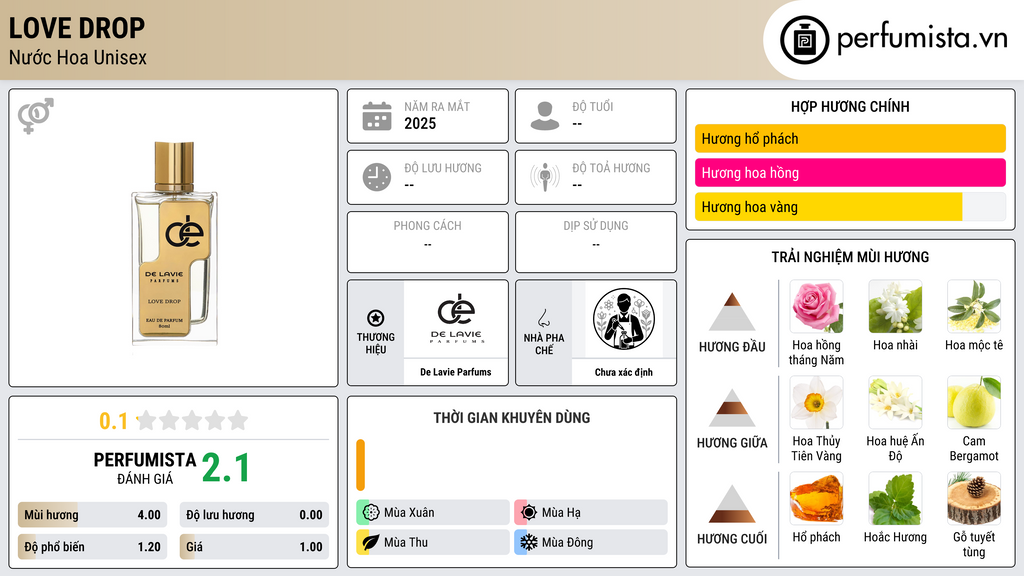
Task: Click the Phong cách box
Action: [428, 242]
